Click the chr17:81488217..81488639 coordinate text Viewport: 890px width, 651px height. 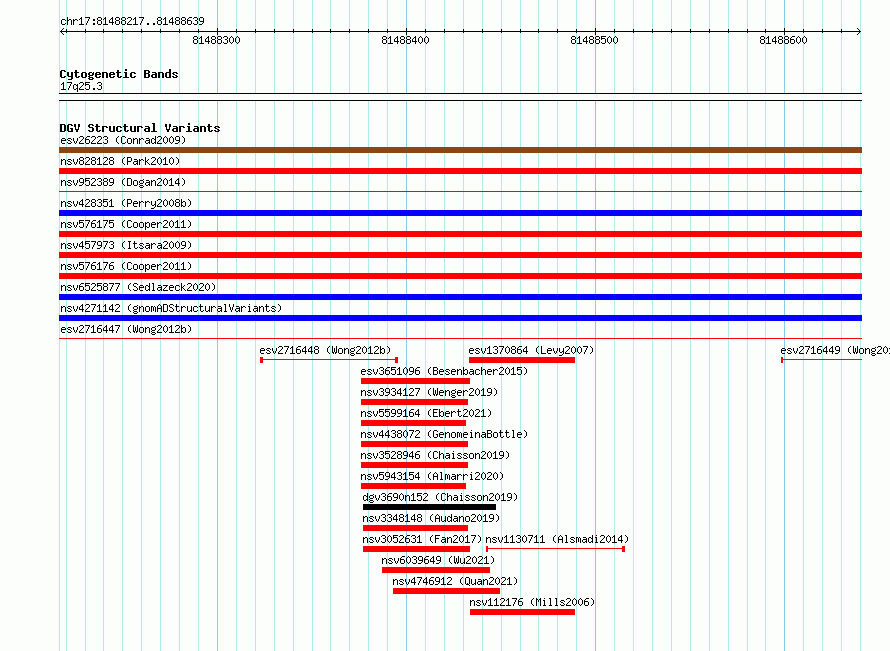click(x=132, y=21)
